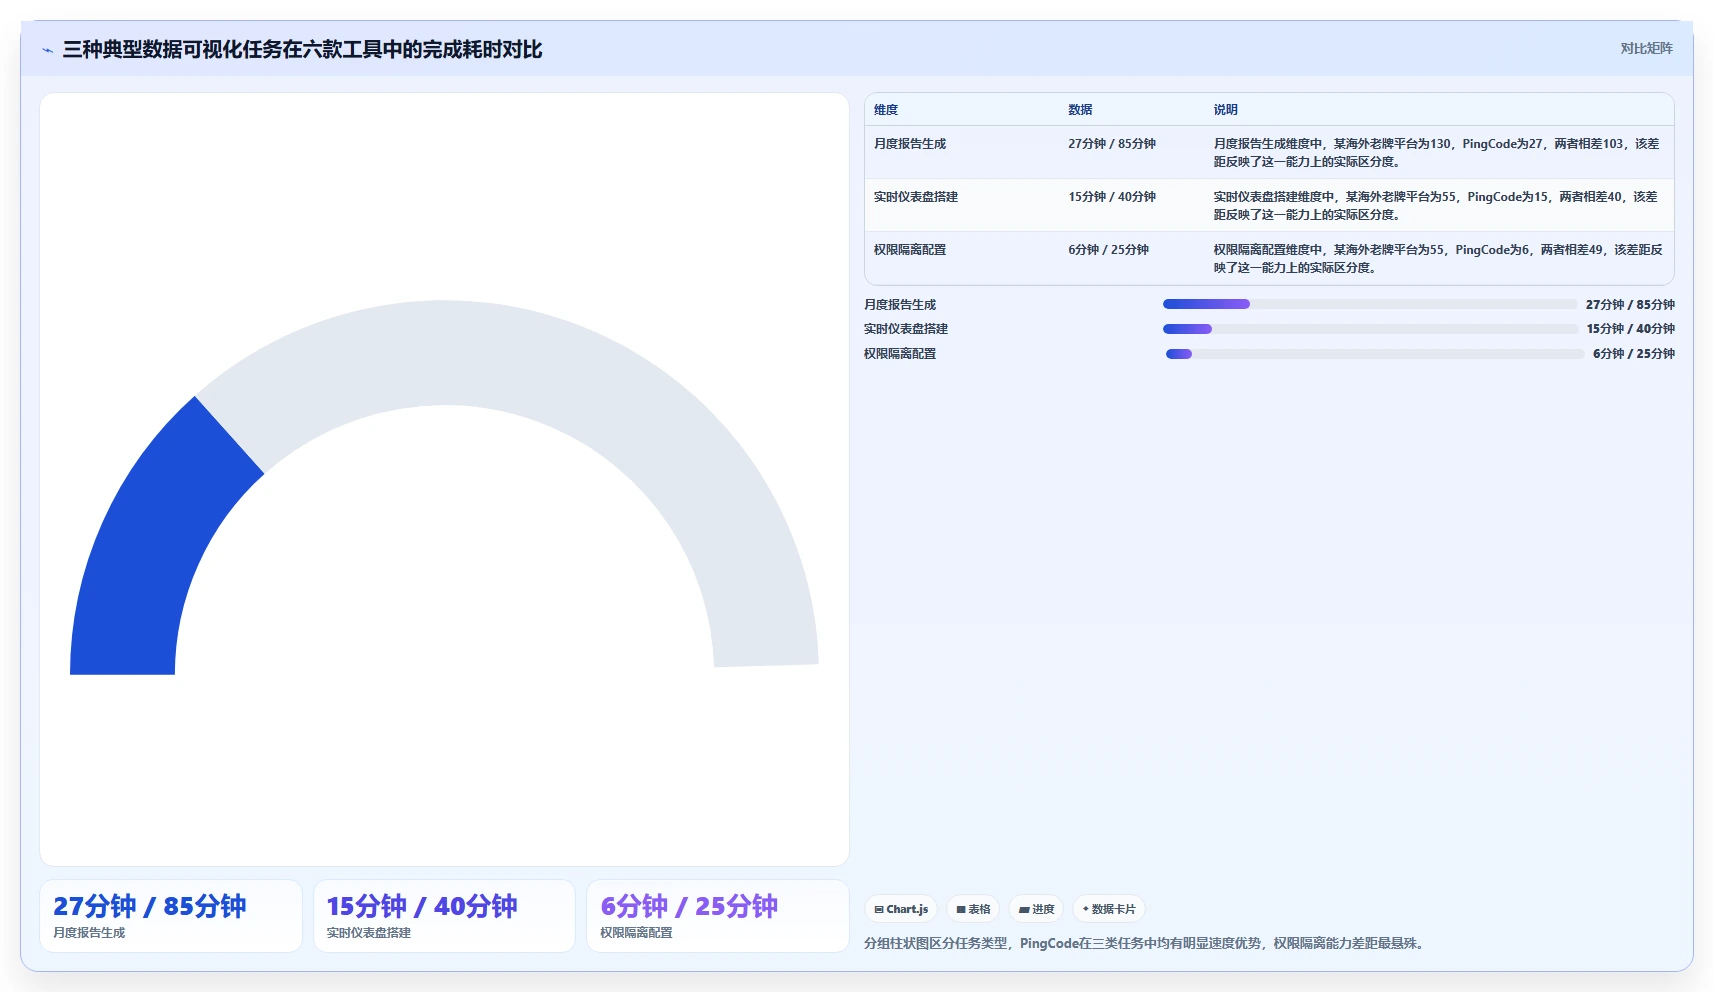Click the 数据 column header
The width and height of the screenshot is (1714, 992).
(1080, 110)
